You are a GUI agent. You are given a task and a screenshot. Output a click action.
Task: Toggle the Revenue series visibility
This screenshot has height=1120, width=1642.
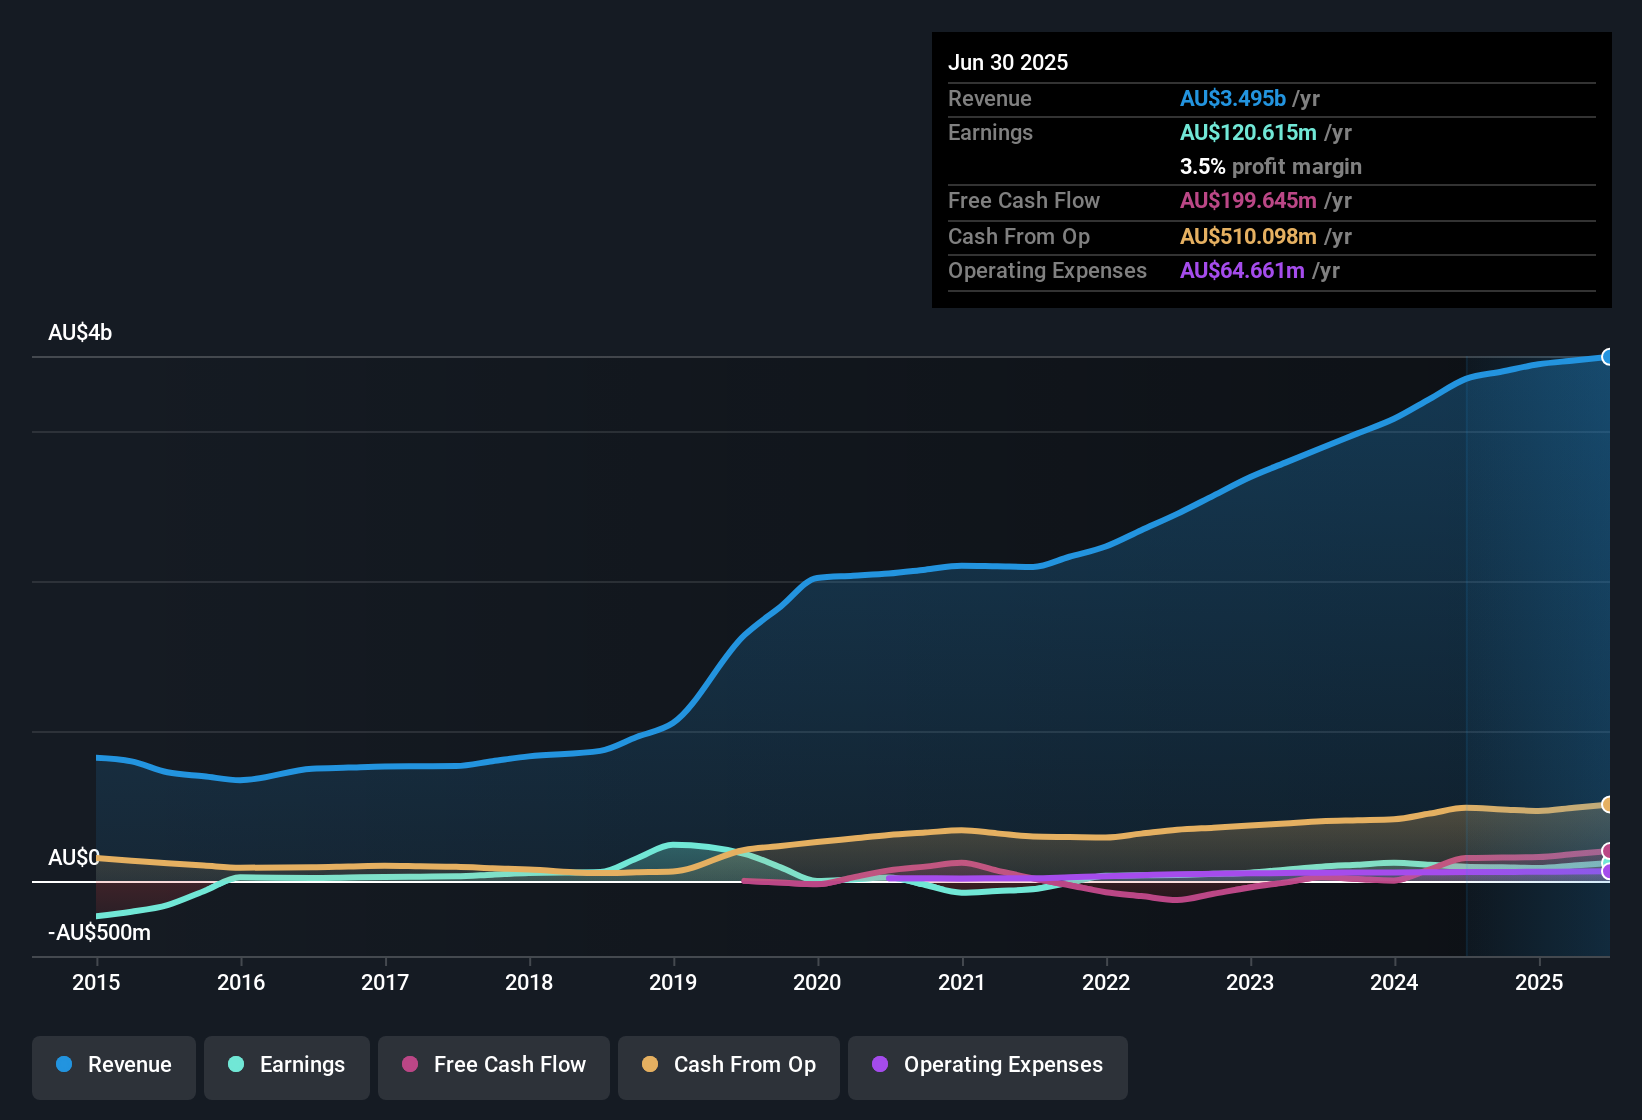(x=113, y=1066)
